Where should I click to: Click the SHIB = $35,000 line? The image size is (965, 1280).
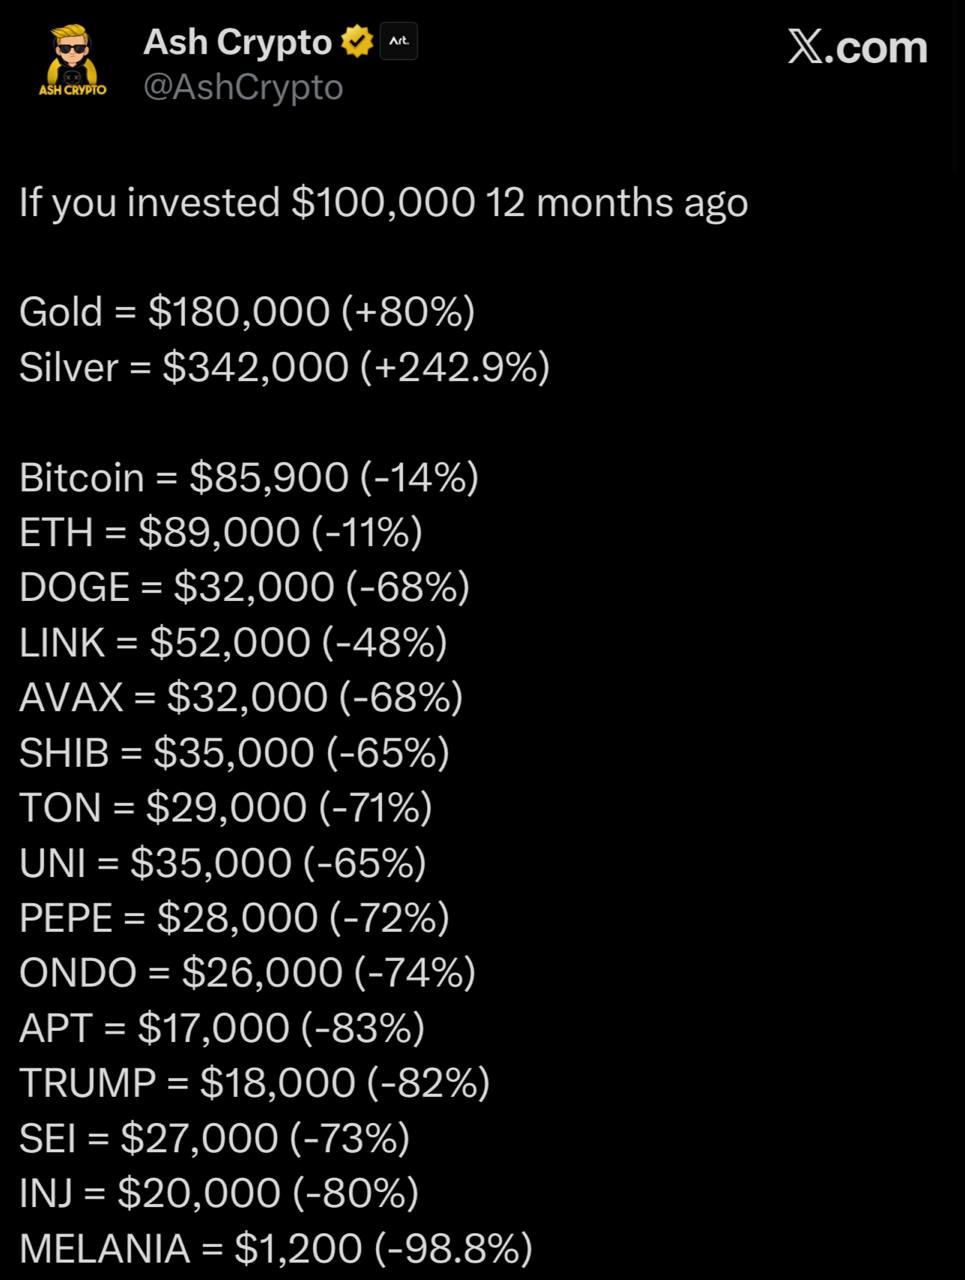[x=234, y=752]
